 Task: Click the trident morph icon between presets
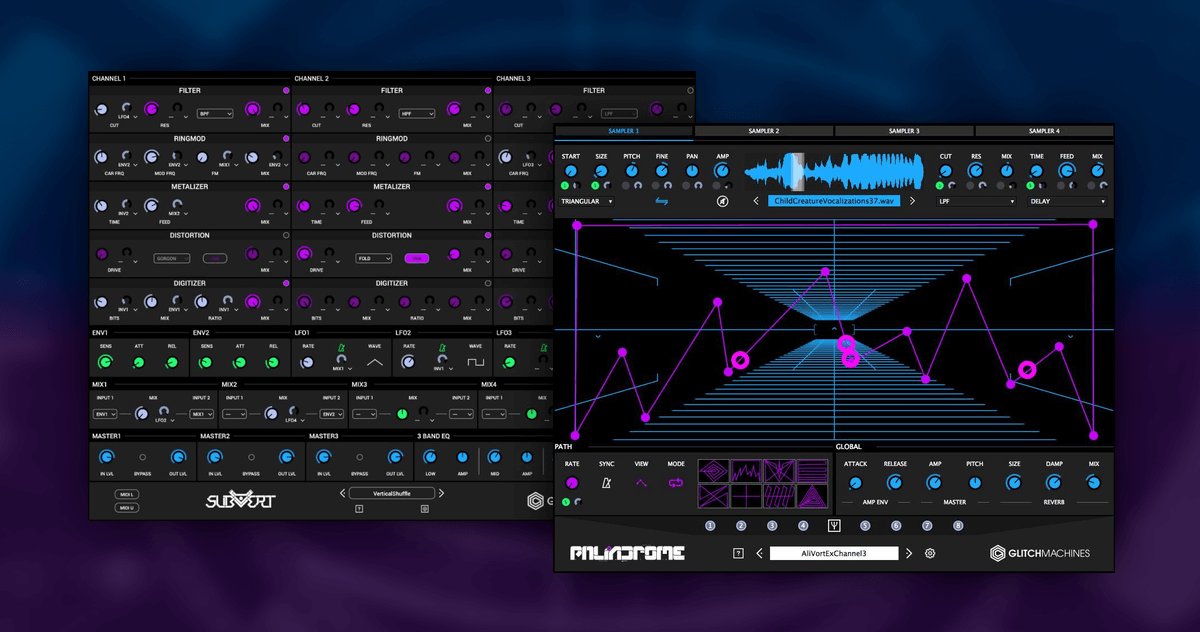pos(834,526)
